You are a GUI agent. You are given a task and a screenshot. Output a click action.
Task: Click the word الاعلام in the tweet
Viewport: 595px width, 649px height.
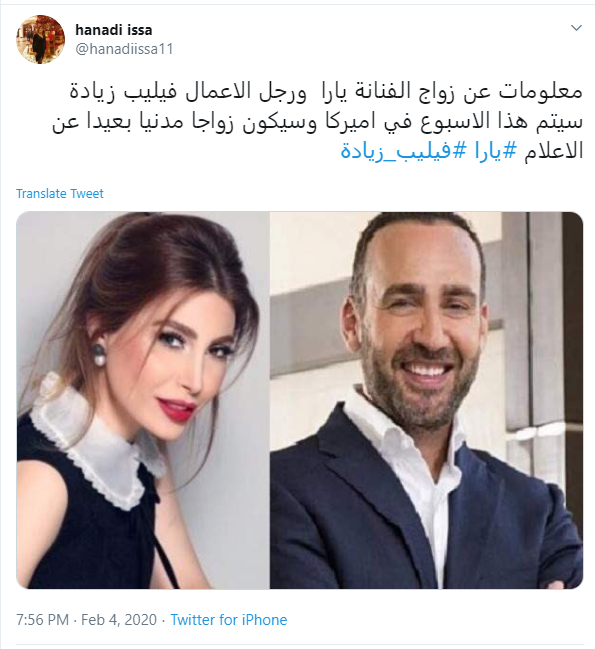pos(554,150)
